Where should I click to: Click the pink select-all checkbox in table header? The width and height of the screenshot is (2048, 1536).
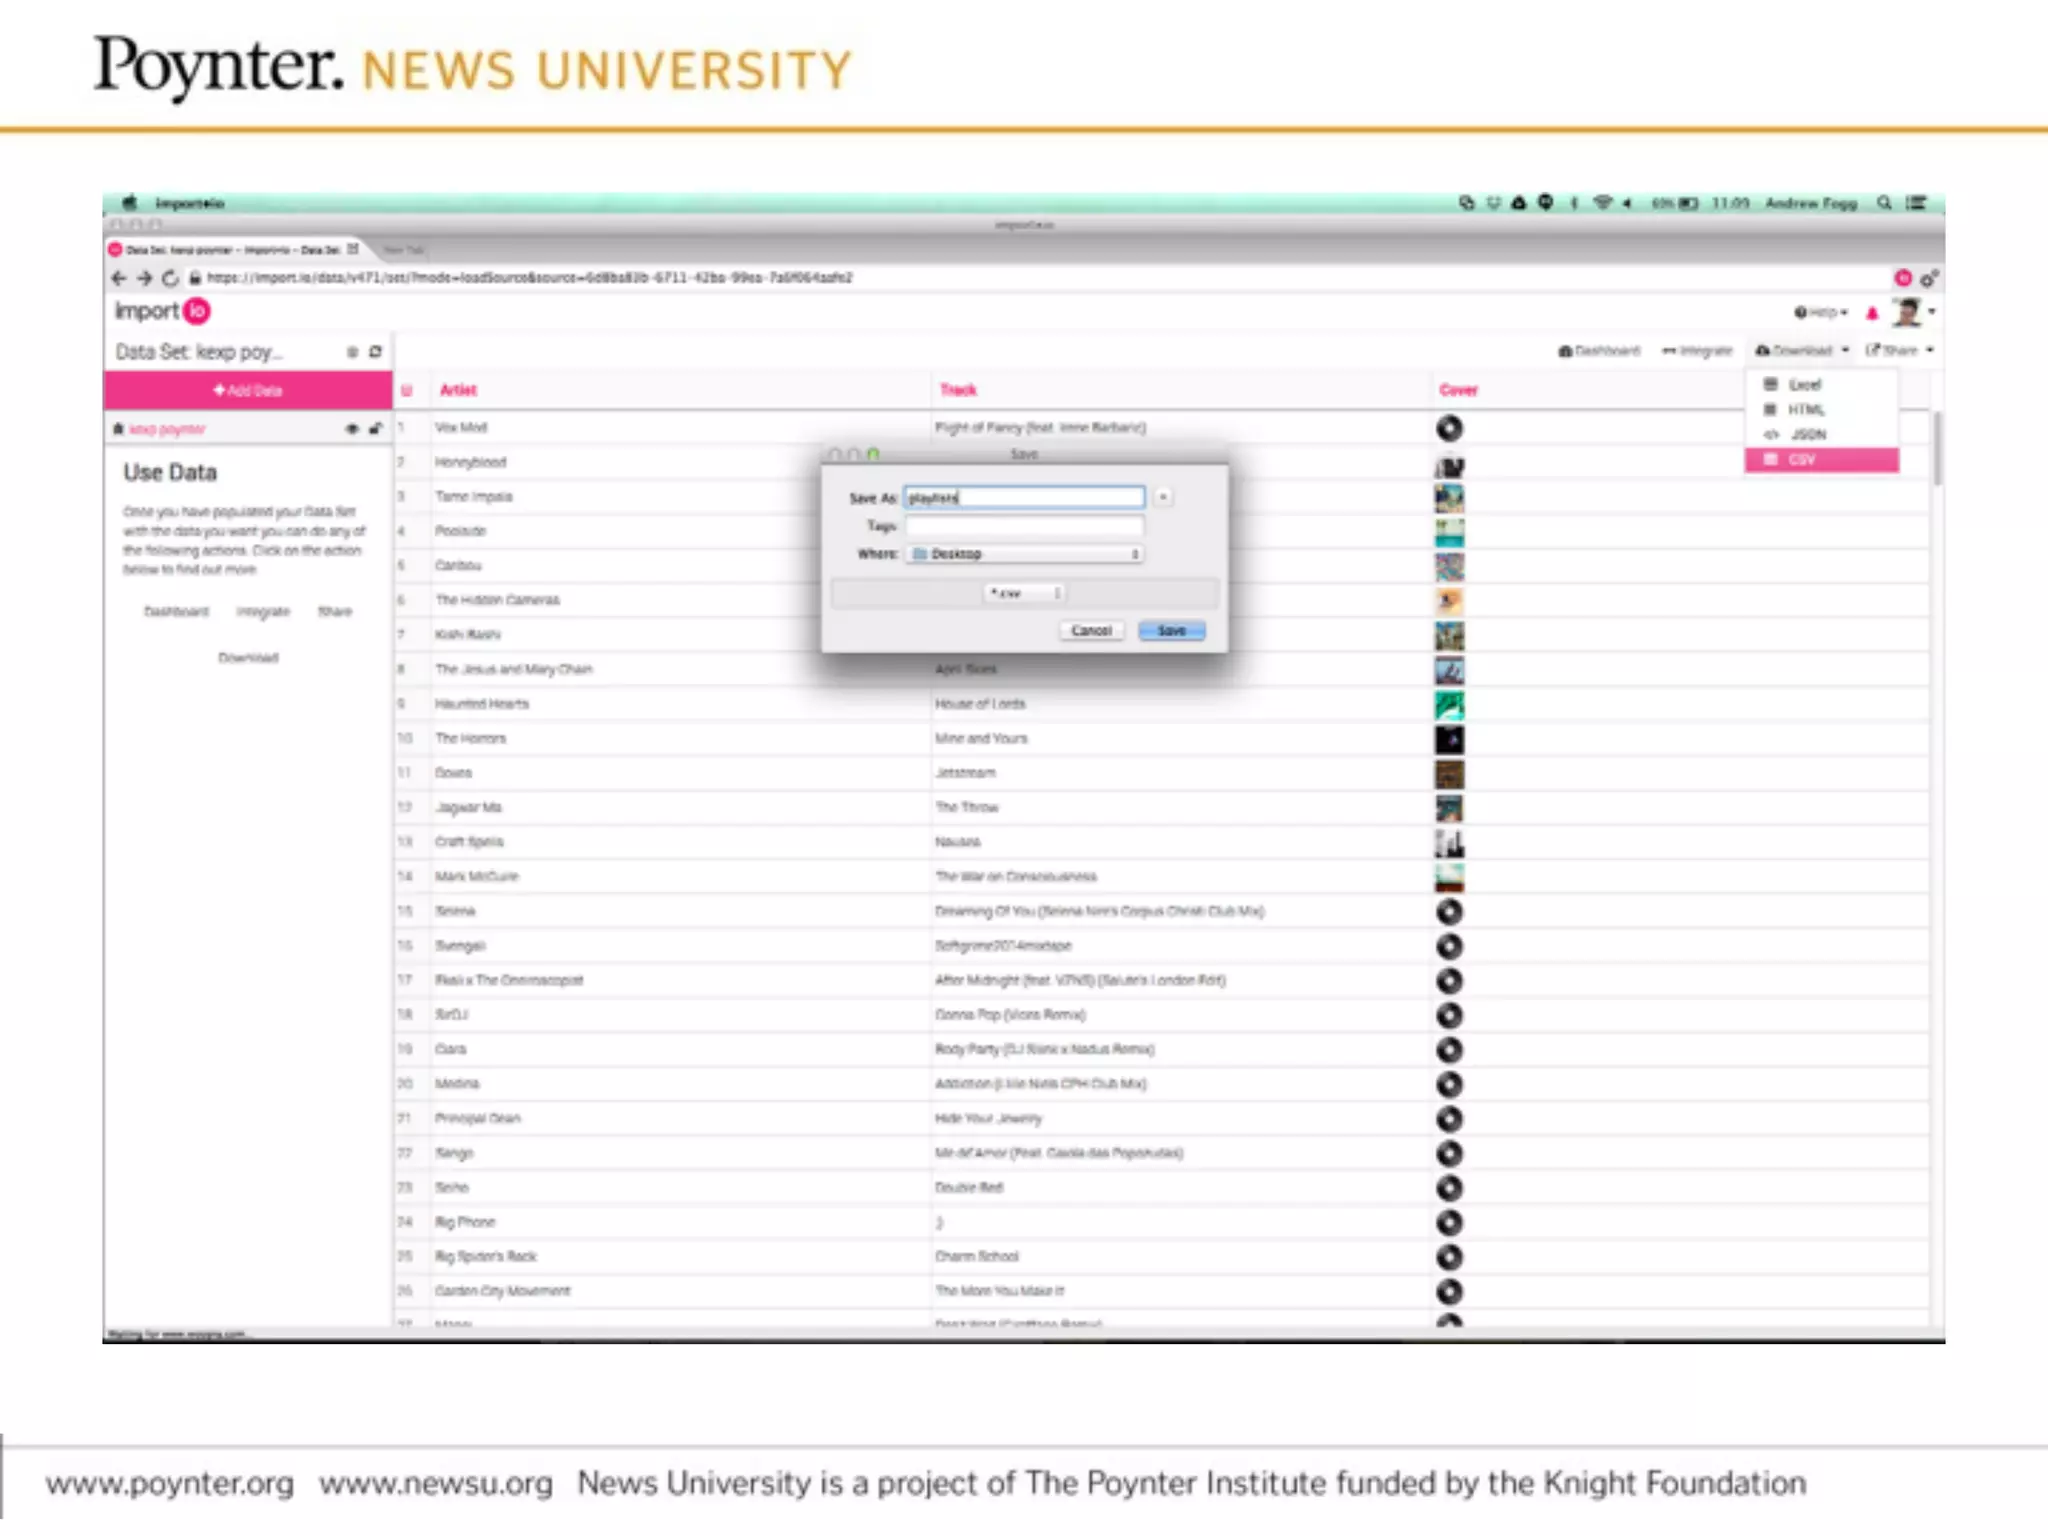[407, 391]
